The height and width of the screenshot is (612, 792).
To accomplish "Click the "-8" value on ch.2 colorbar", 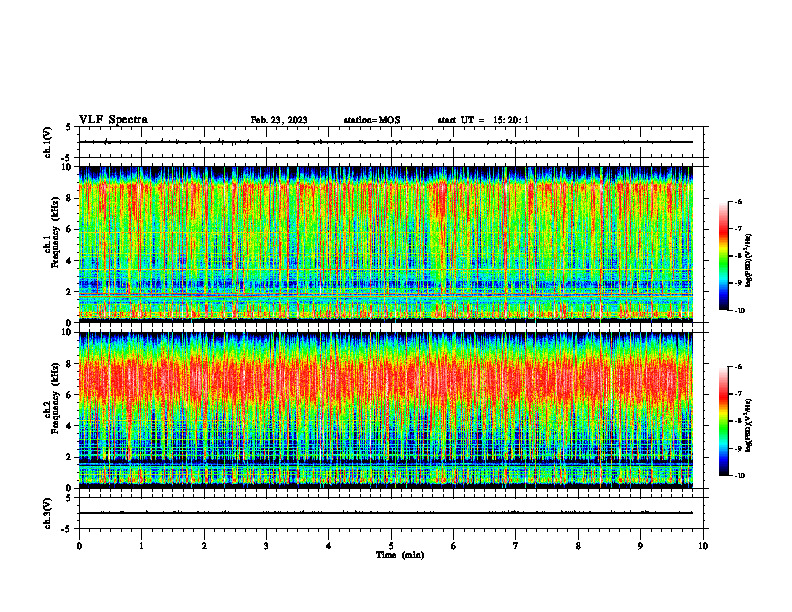I will [738, 421].
